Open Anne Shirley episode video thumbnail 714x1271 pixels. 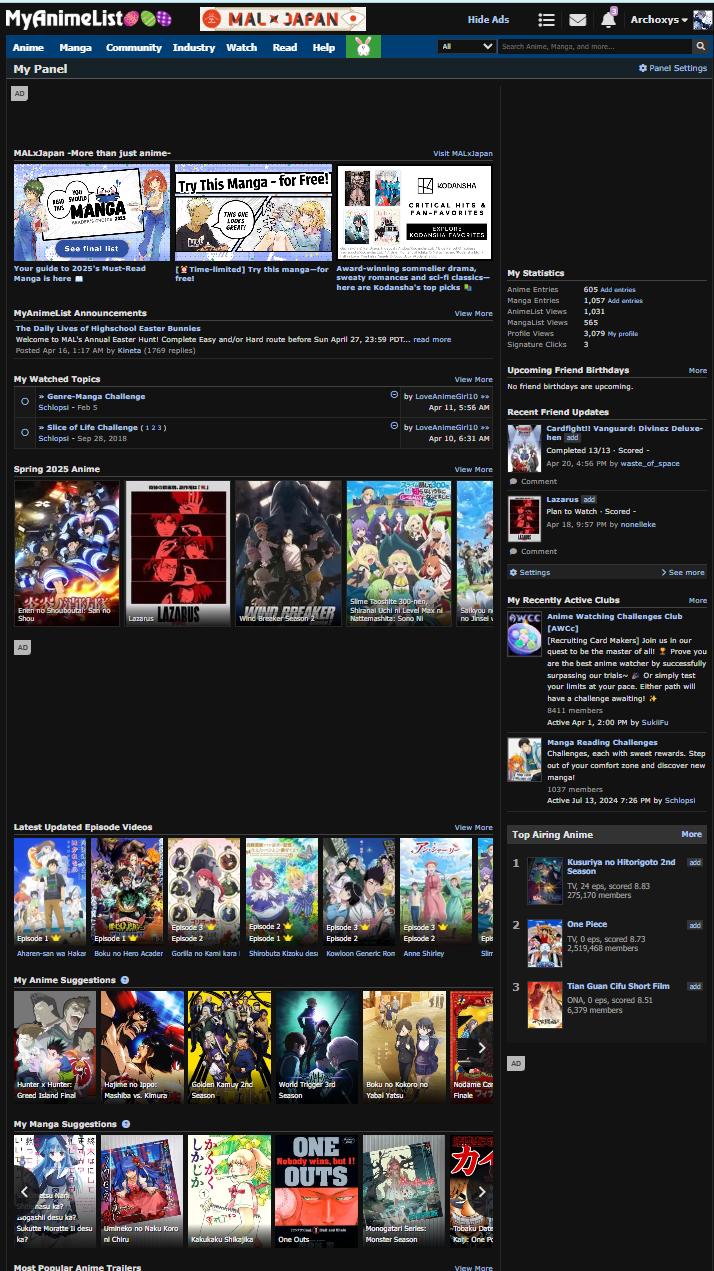pos(436,891)
